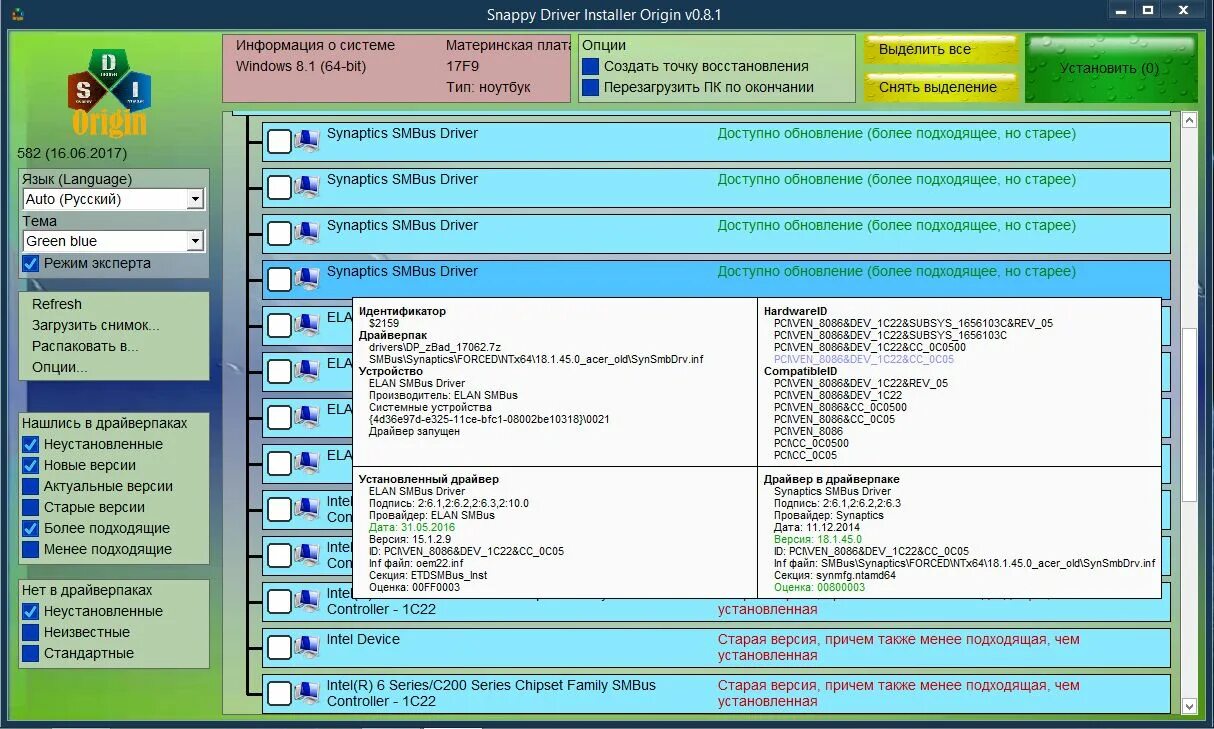Viewport: 1214px width, 729px height.
Task: Click the Снять выделение button
Action: pos(940,87)
